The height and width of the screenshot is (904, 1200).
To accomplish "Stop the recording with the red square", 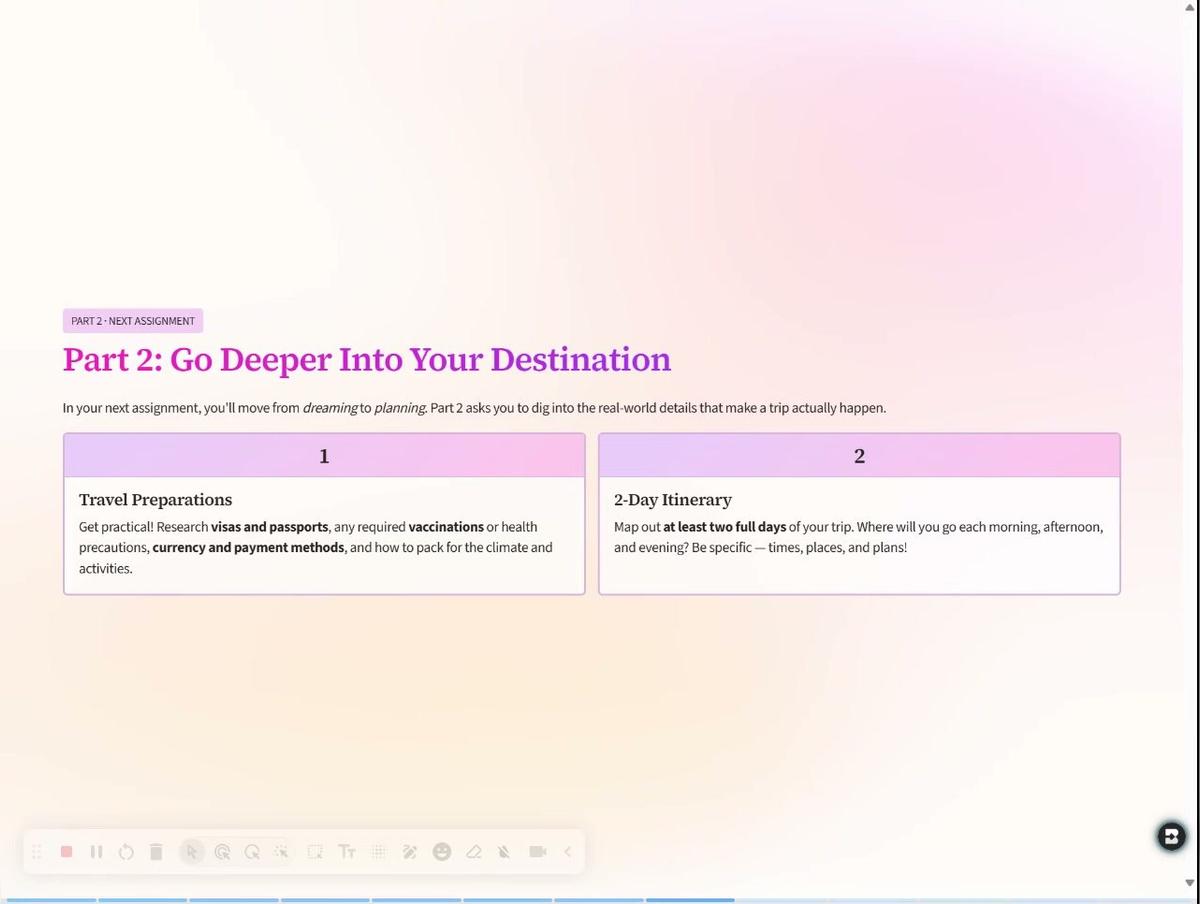I will pos(66,852).
